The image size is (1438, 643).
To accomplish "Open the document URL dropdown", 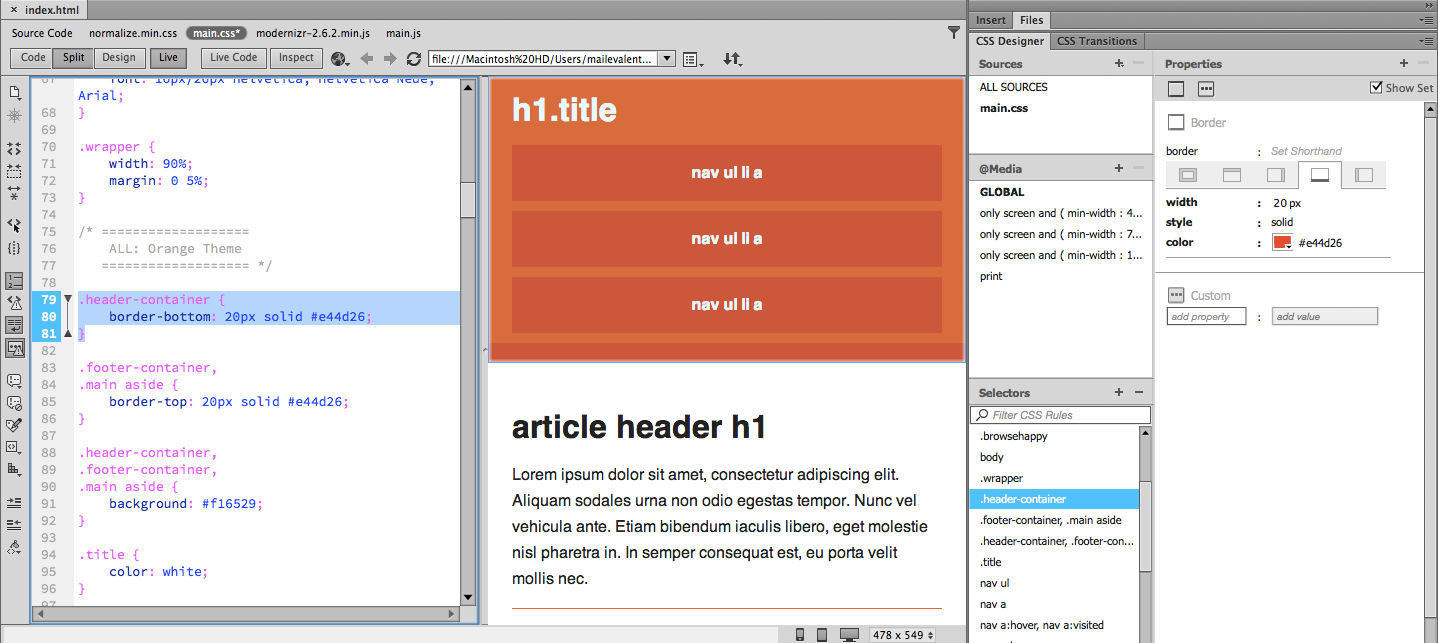I will (x=666, y=58).
